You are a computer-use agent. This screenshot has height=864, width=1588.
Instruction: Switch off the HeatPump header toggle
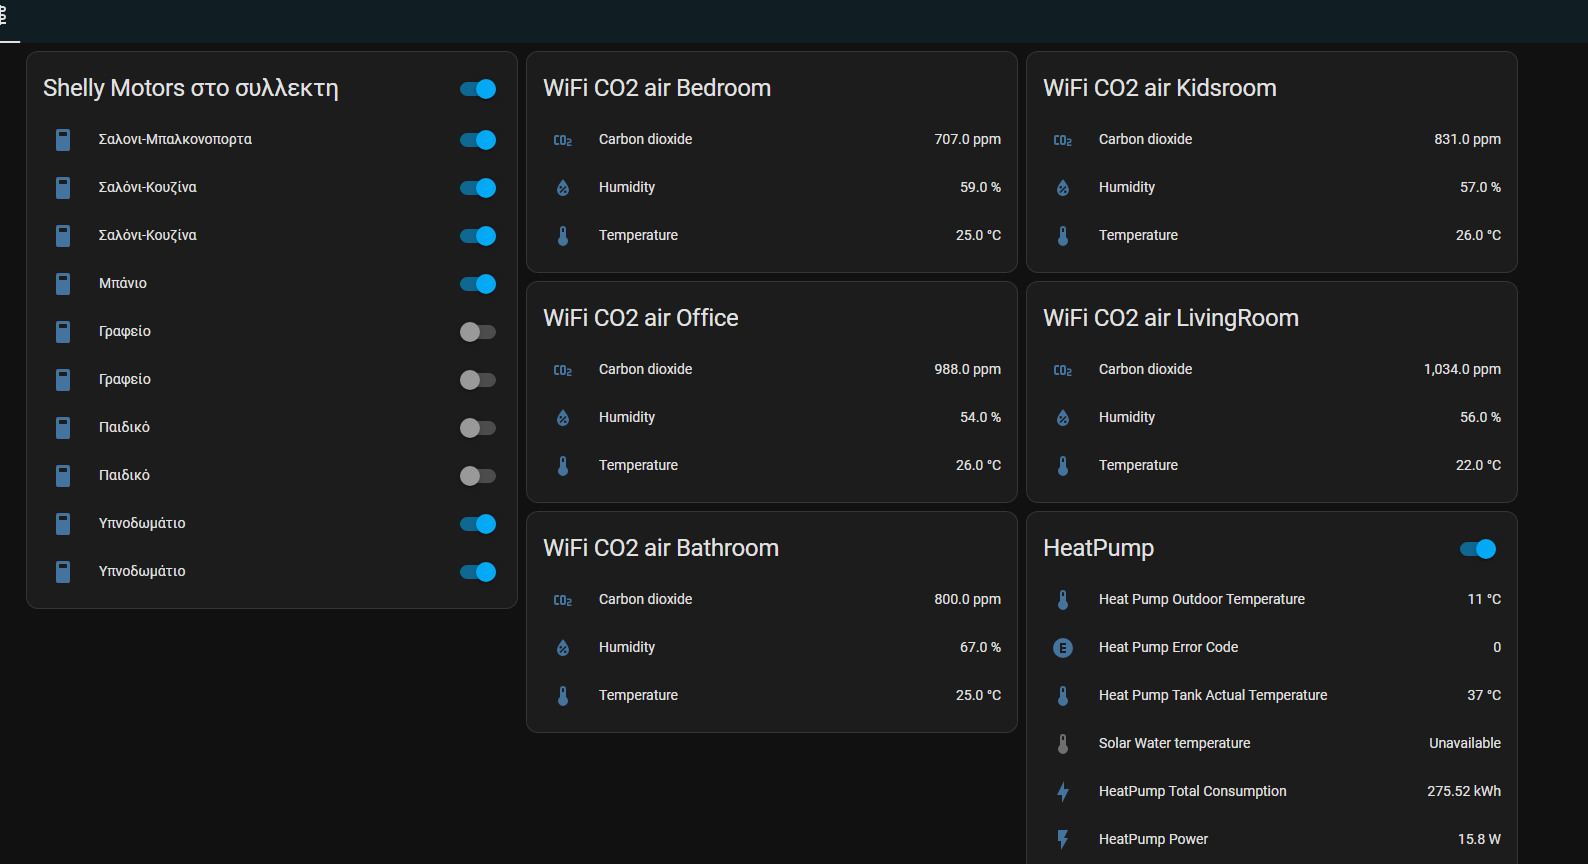click(1478, 549)
